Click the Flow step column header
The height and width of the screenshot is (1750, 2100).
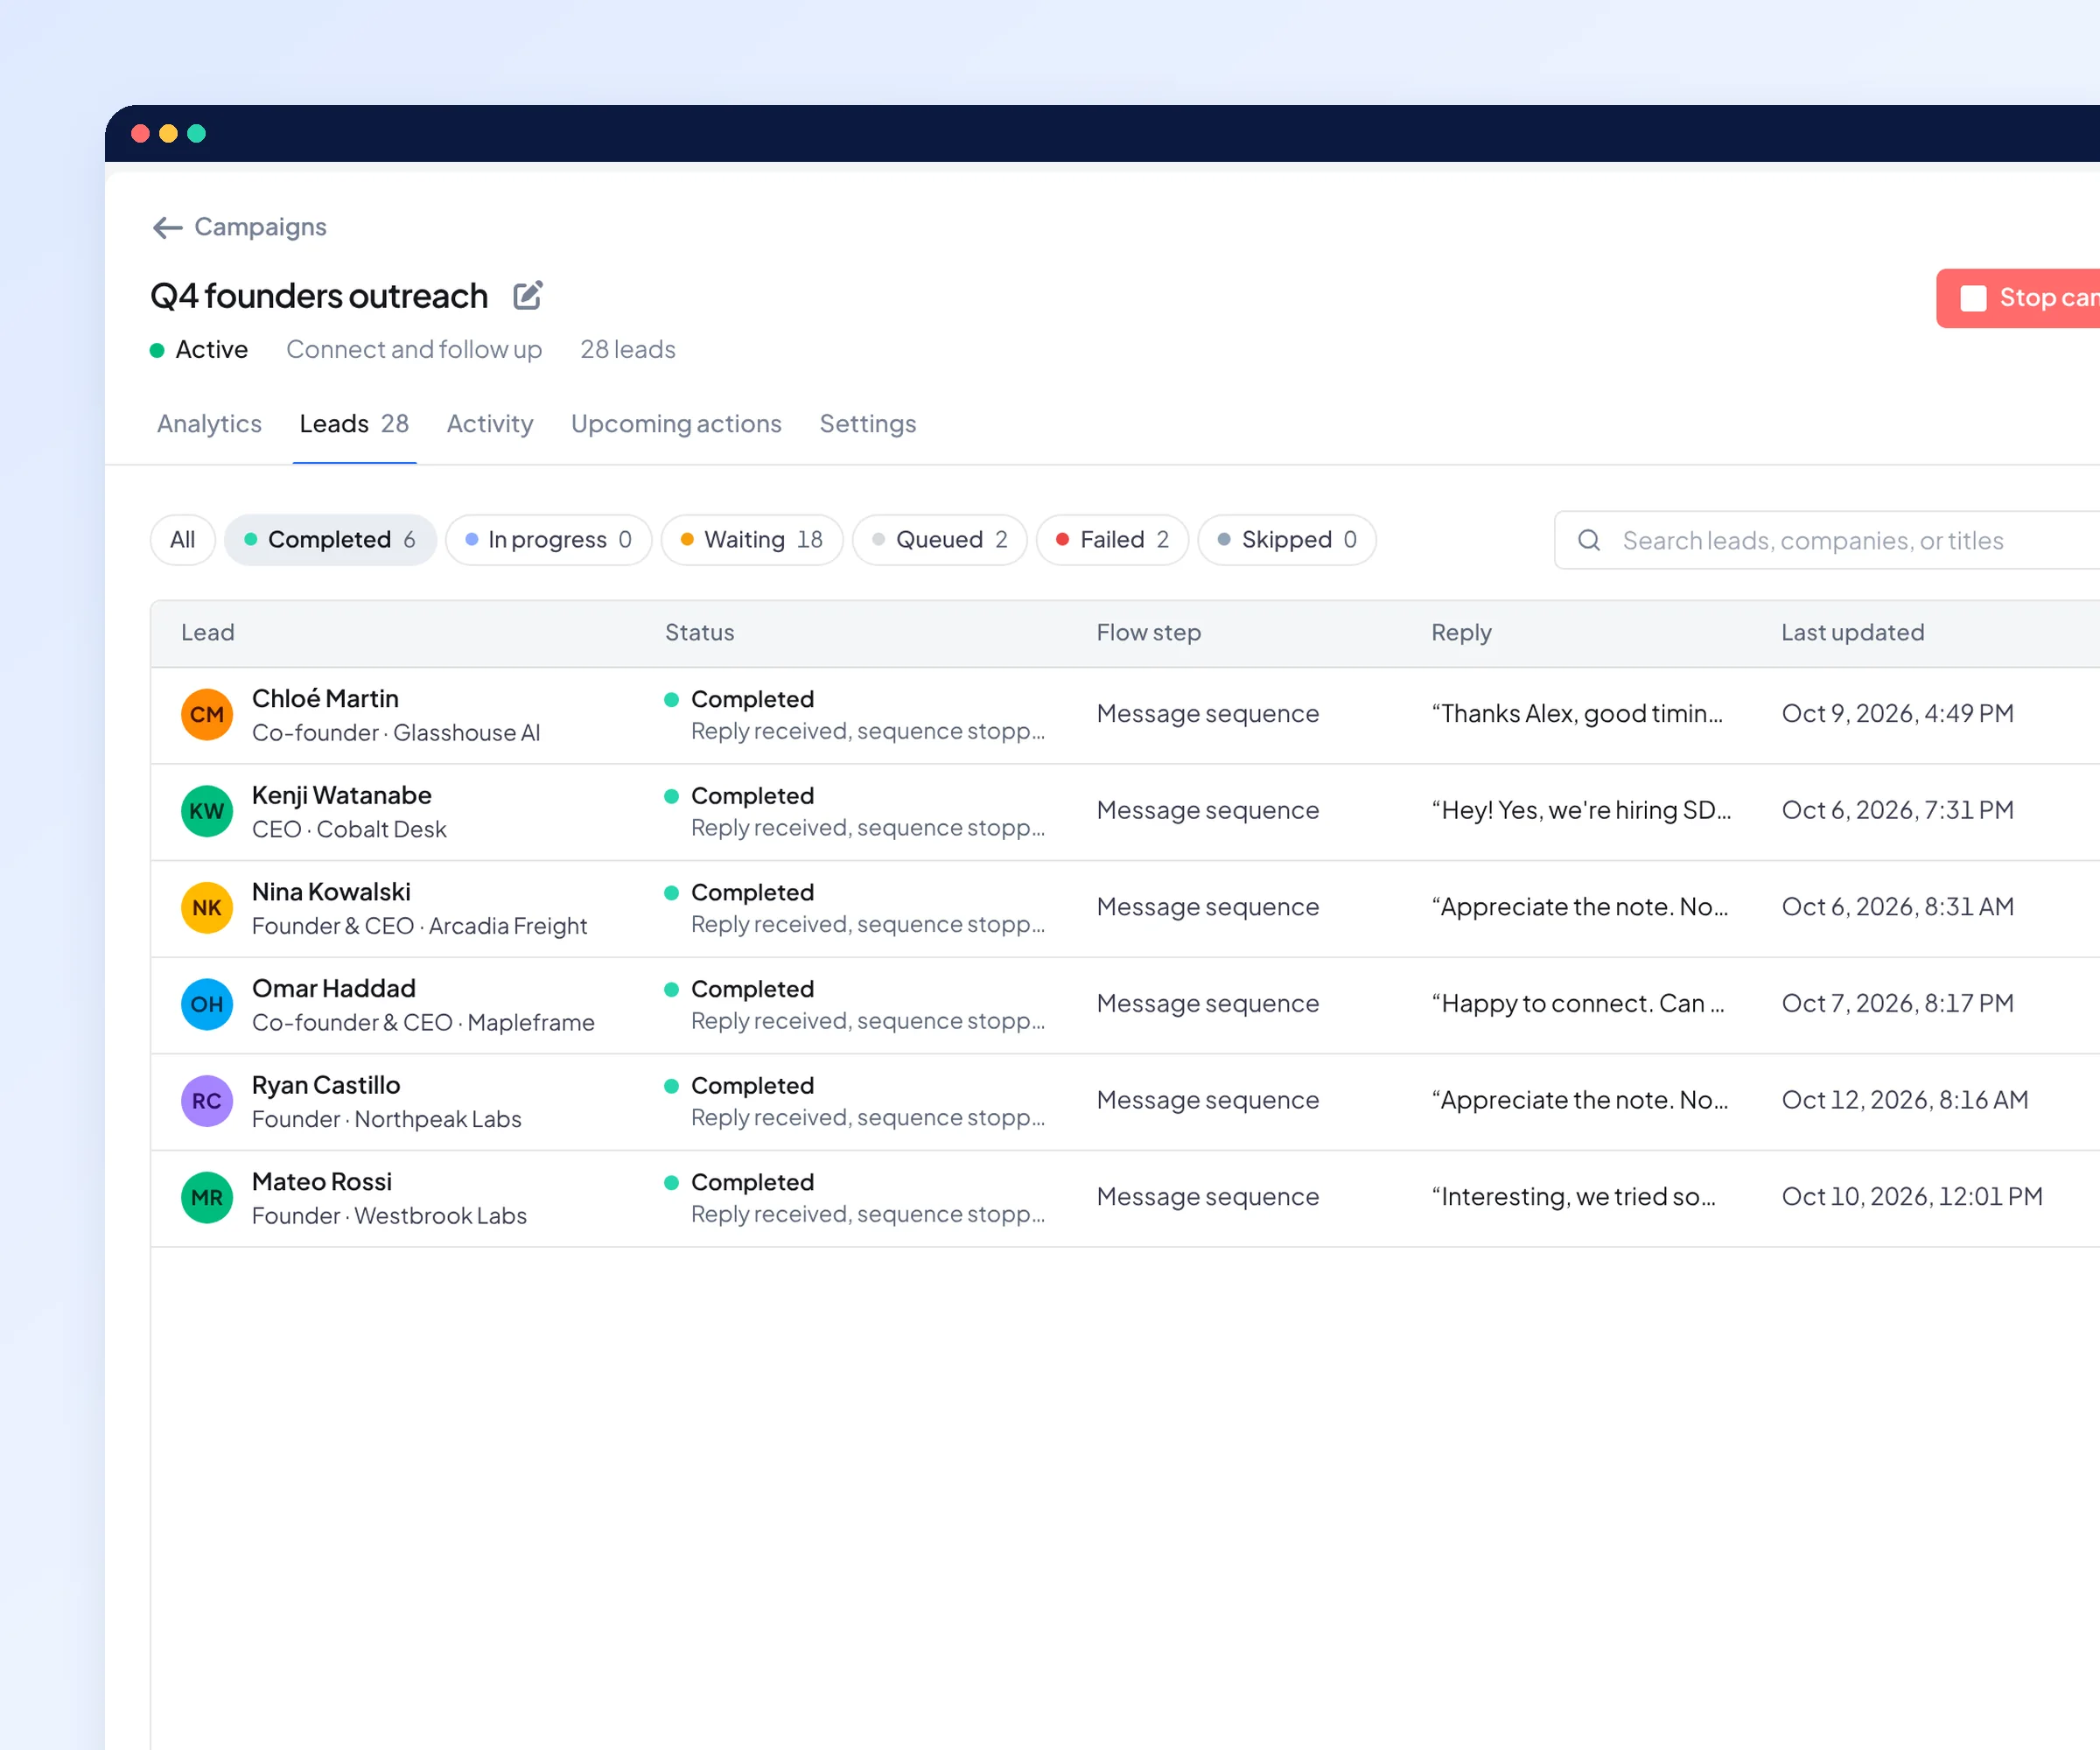coord(1149,633)
